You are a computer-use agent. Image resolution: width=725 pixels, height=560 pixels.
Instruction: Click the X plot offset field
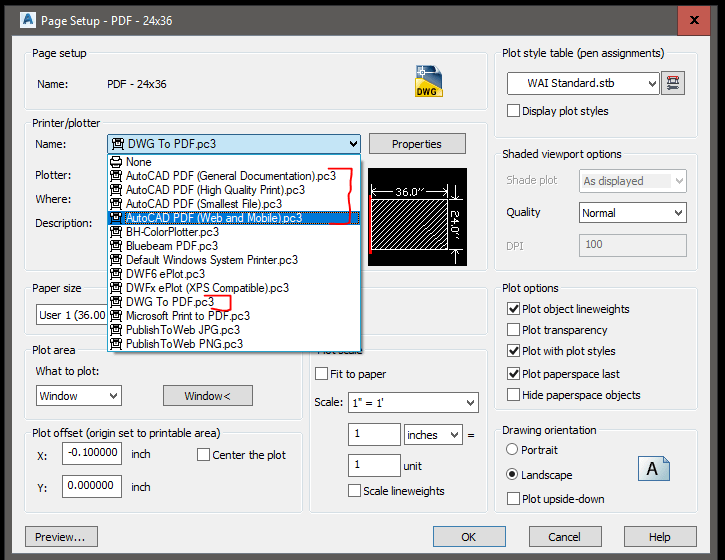coord(92,453)
